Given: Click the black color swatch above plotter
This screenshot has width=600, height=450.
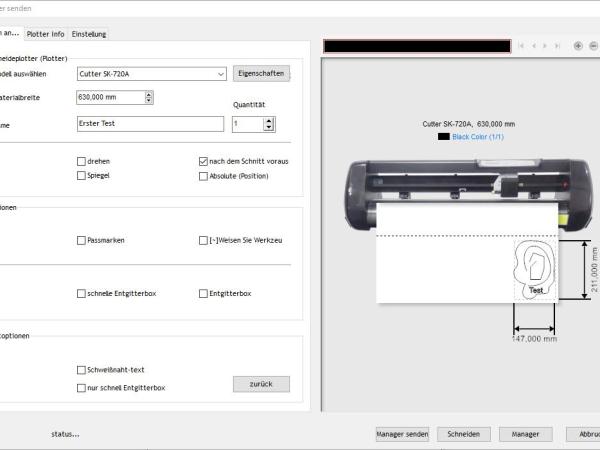Looking at the screenshot, I should pos(444,136).
